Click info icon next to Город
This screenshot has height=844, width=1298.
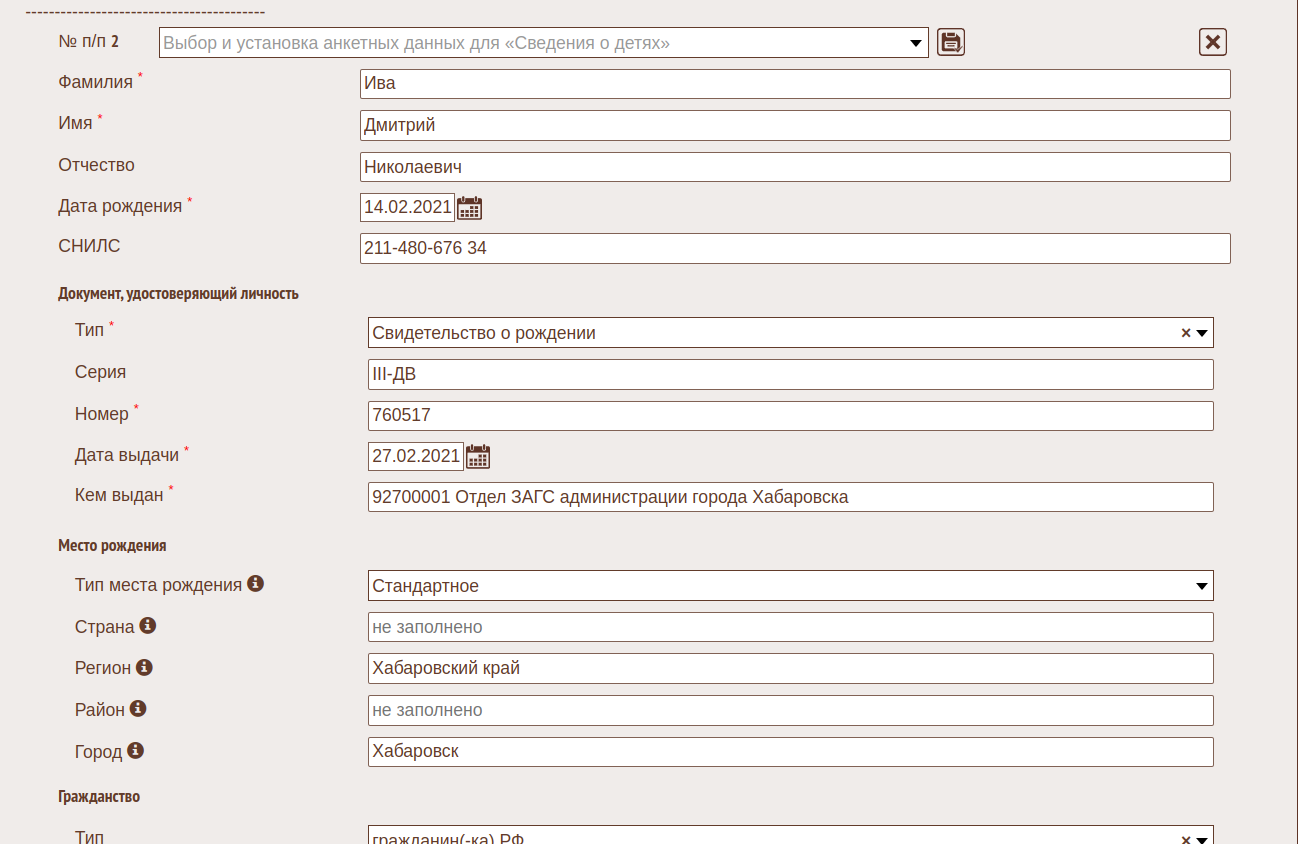point(135,750)
